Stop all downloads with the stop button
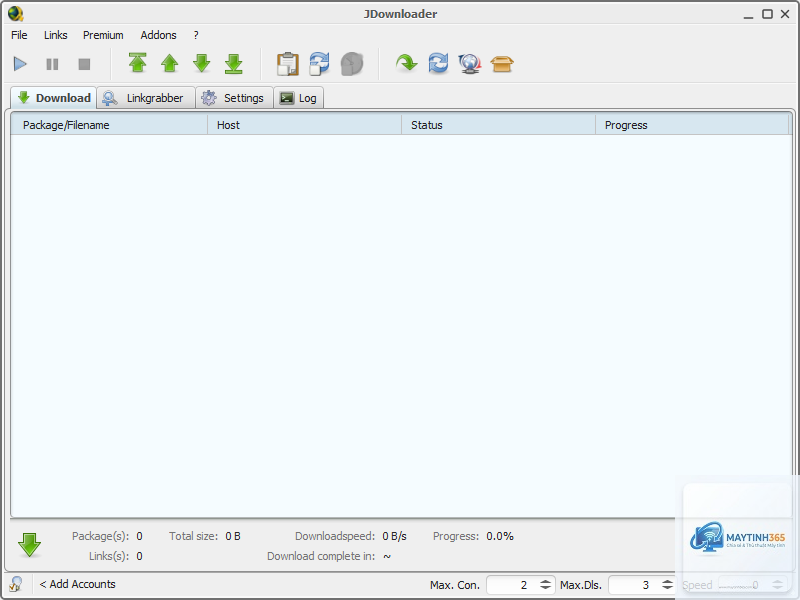 [84, 64]
